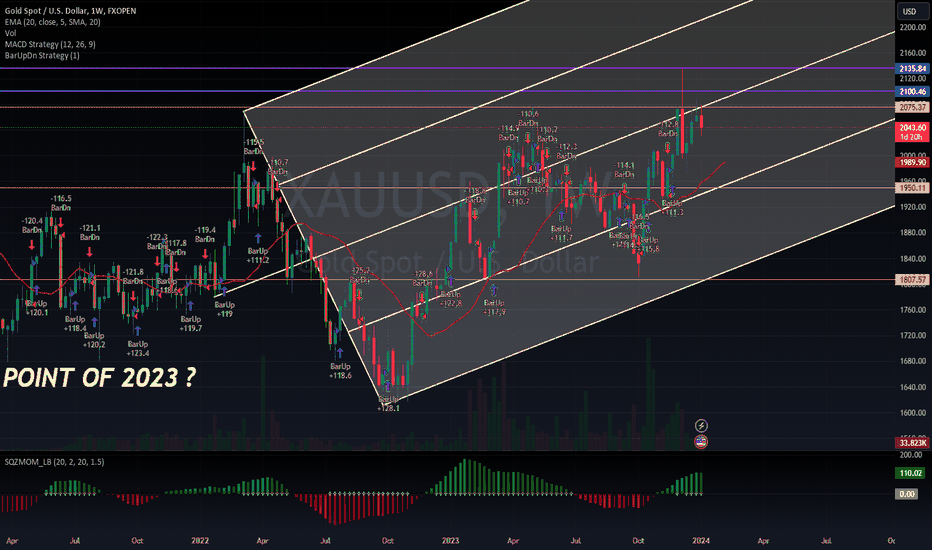Click the 2100.46 blue price label
This screenshot has width=932, height=550.
coord(912,92)
